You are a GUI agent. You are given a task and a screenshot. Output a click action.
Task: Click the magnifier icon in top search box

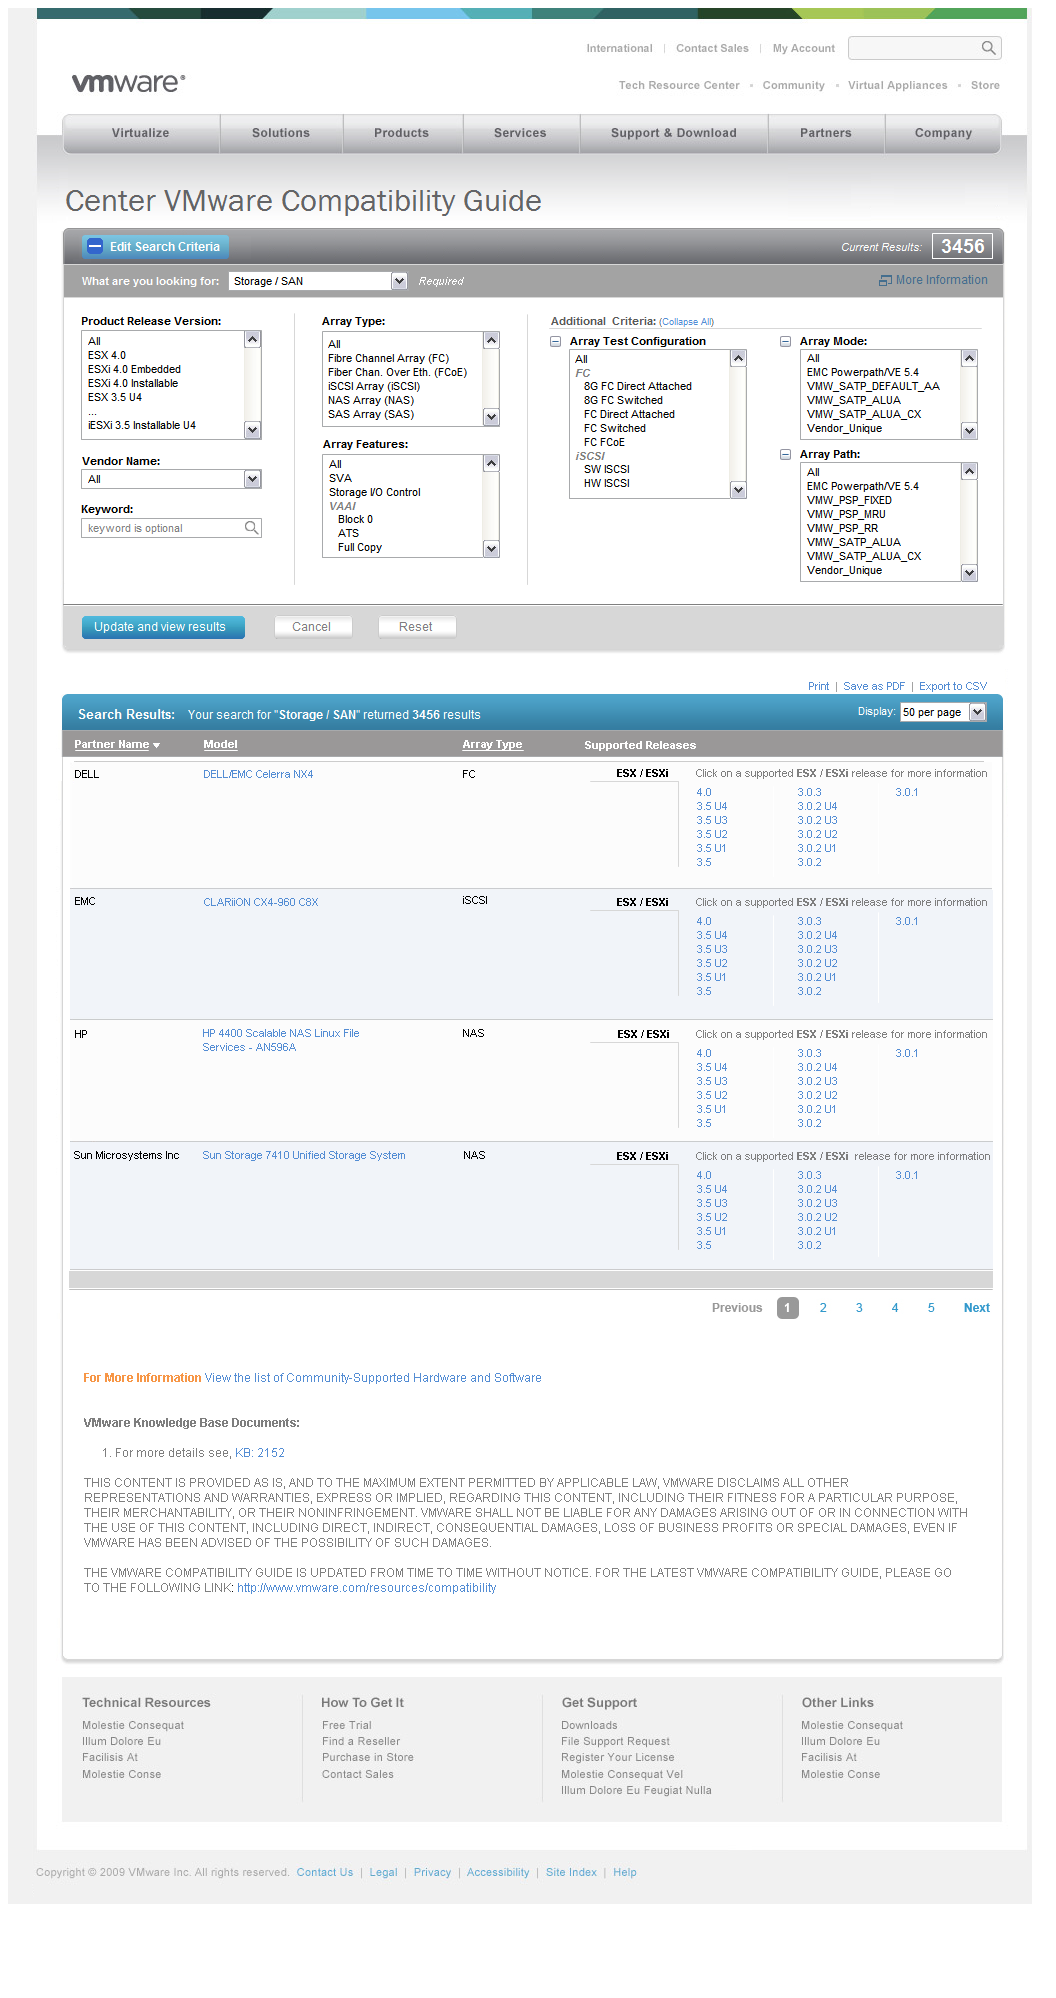[x=988, y=48]
